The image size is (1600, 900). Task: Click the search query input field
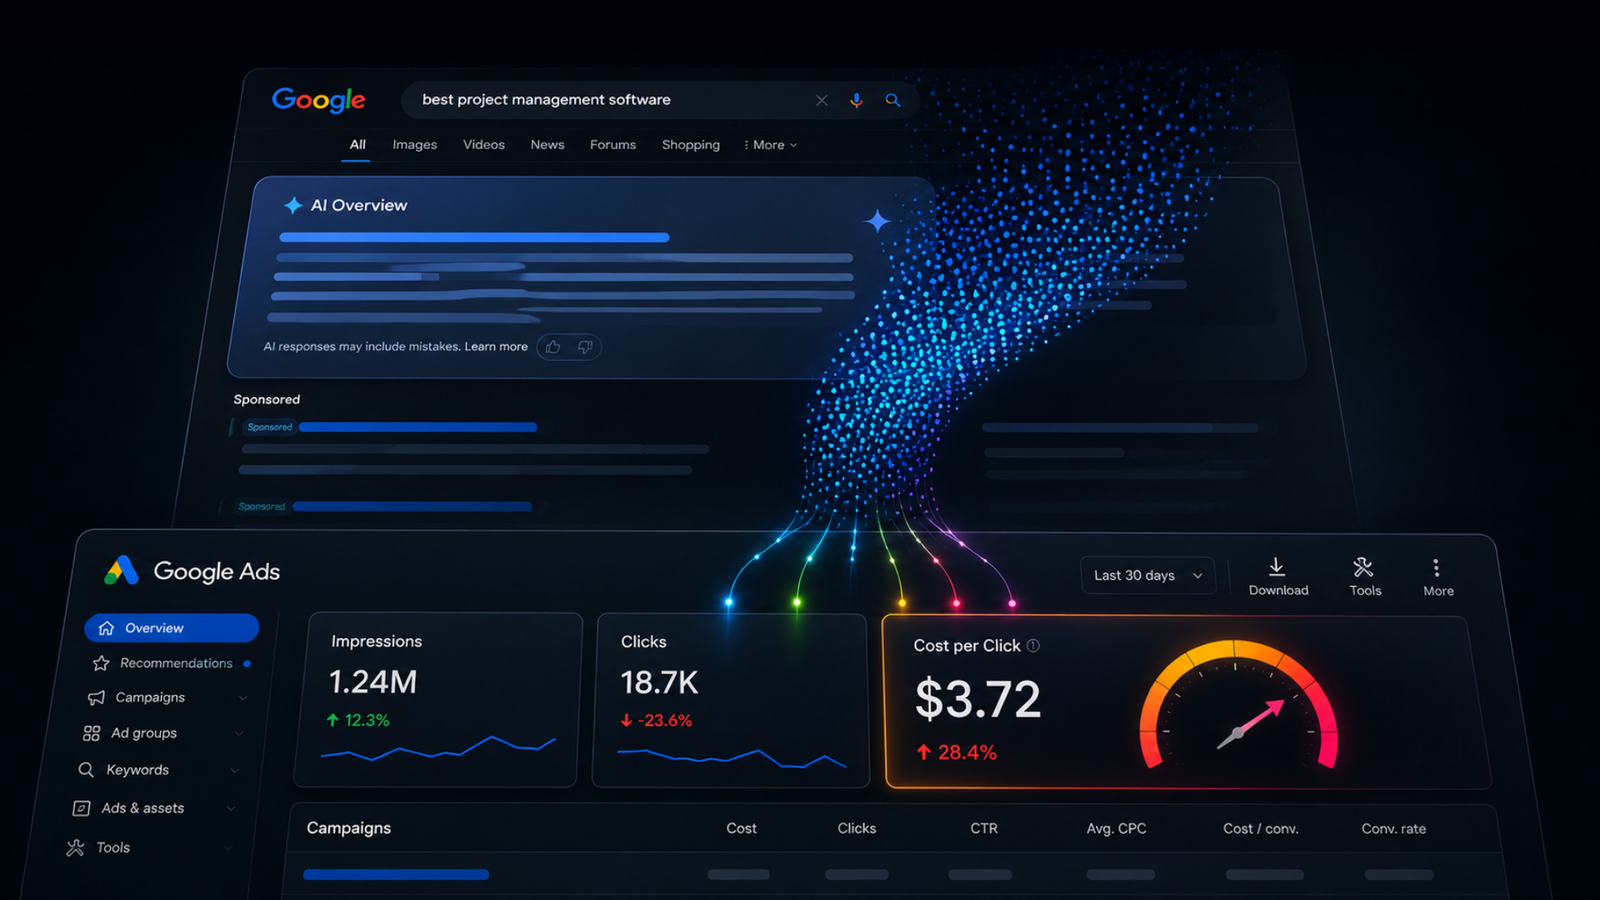pyautogui.click(x=610, y=100)
